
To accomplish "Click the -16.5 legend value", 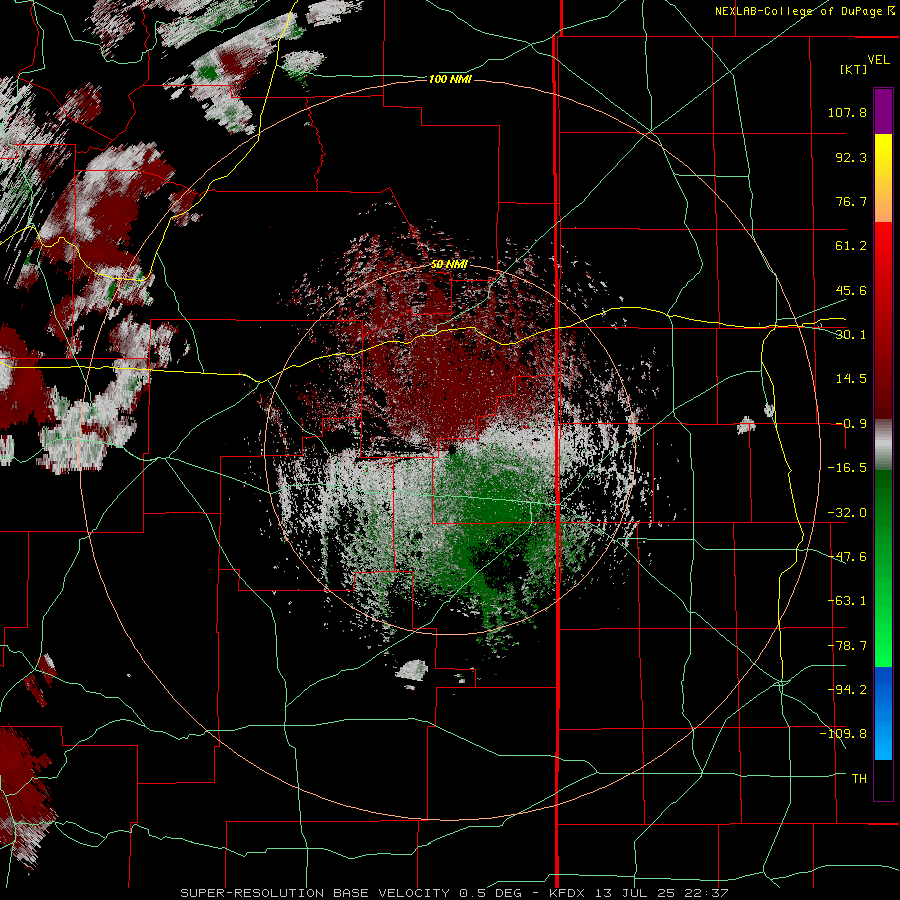I will click(847, 468).
